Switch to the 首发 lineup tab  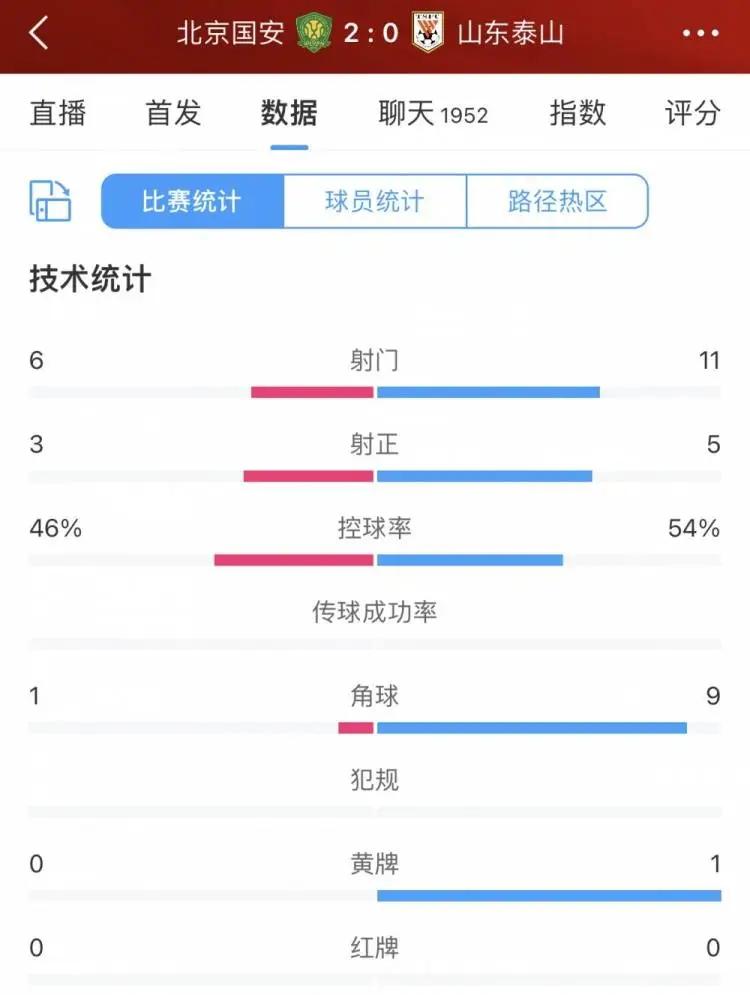point(173,113)
